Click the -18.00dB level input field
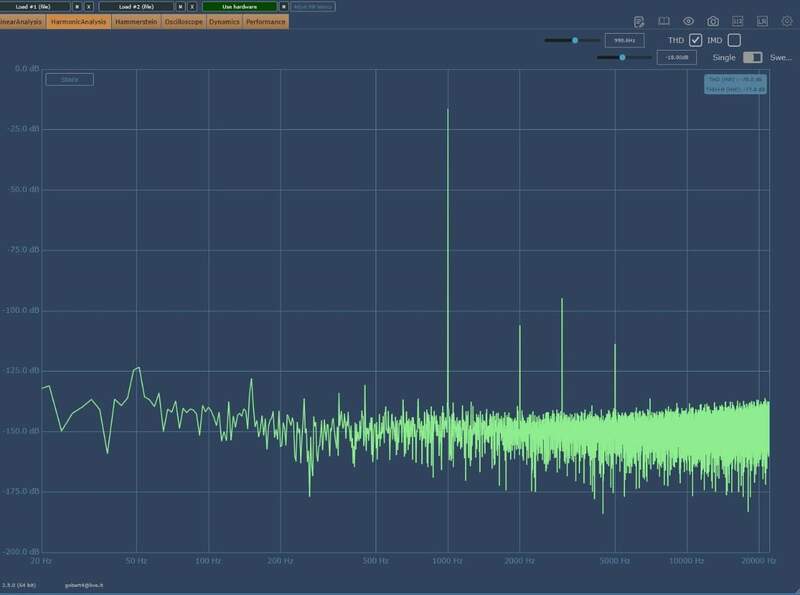Screen dimensions: 800x595 click(x=676, y=58)
